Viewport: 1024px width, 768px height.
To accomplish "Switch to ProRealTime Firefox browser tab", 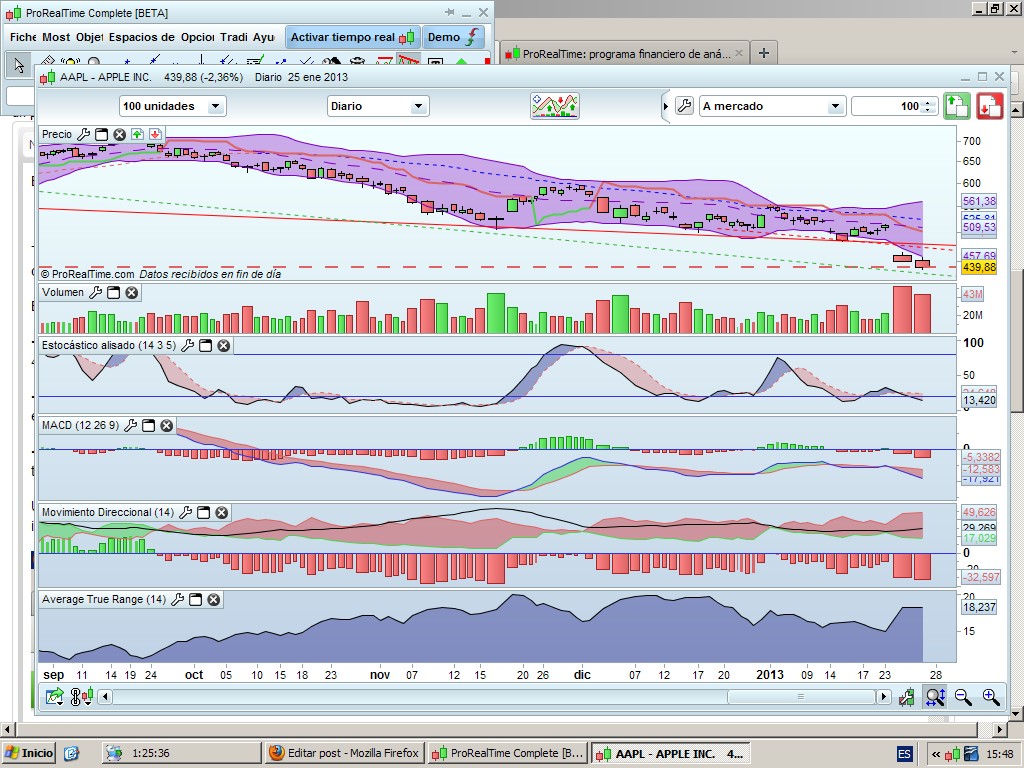I will pos(625,53).
